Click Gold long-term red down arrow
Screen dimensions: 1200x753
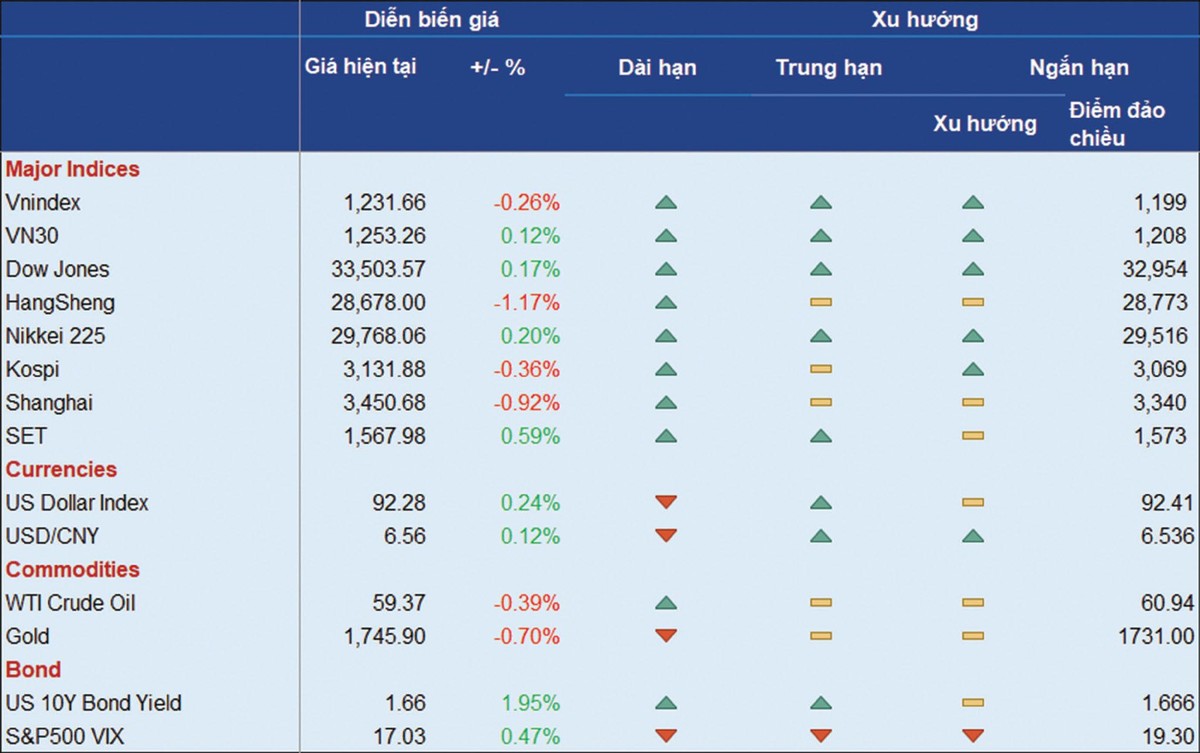666,636
